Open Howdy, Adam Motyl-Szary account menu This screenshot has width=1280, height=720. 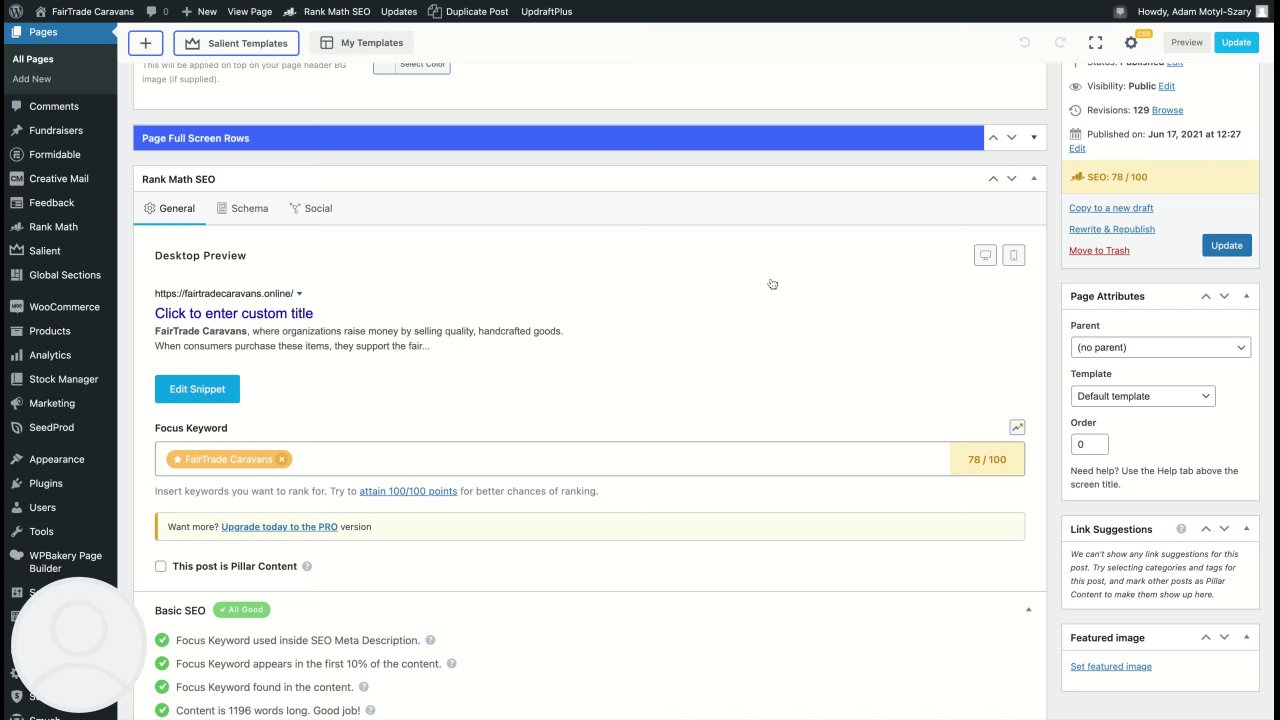click(x=1202, y=11)
